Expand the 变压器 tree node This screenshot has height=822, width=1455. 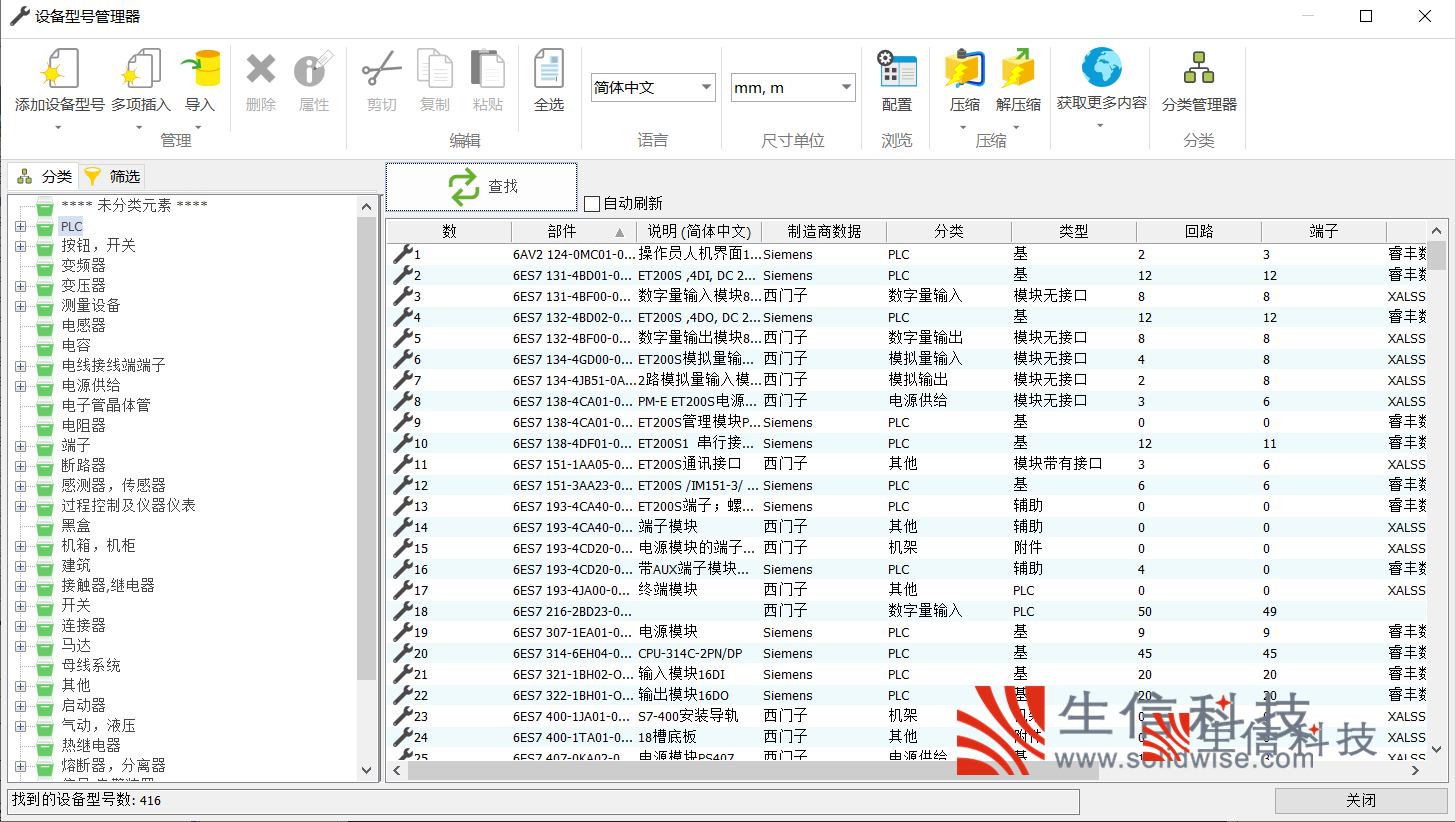coord(20,286)
